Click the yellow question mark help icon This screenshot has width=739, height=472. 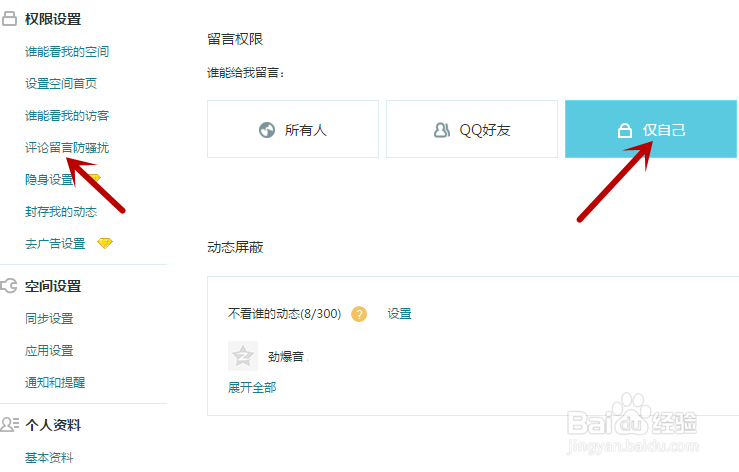359,314
